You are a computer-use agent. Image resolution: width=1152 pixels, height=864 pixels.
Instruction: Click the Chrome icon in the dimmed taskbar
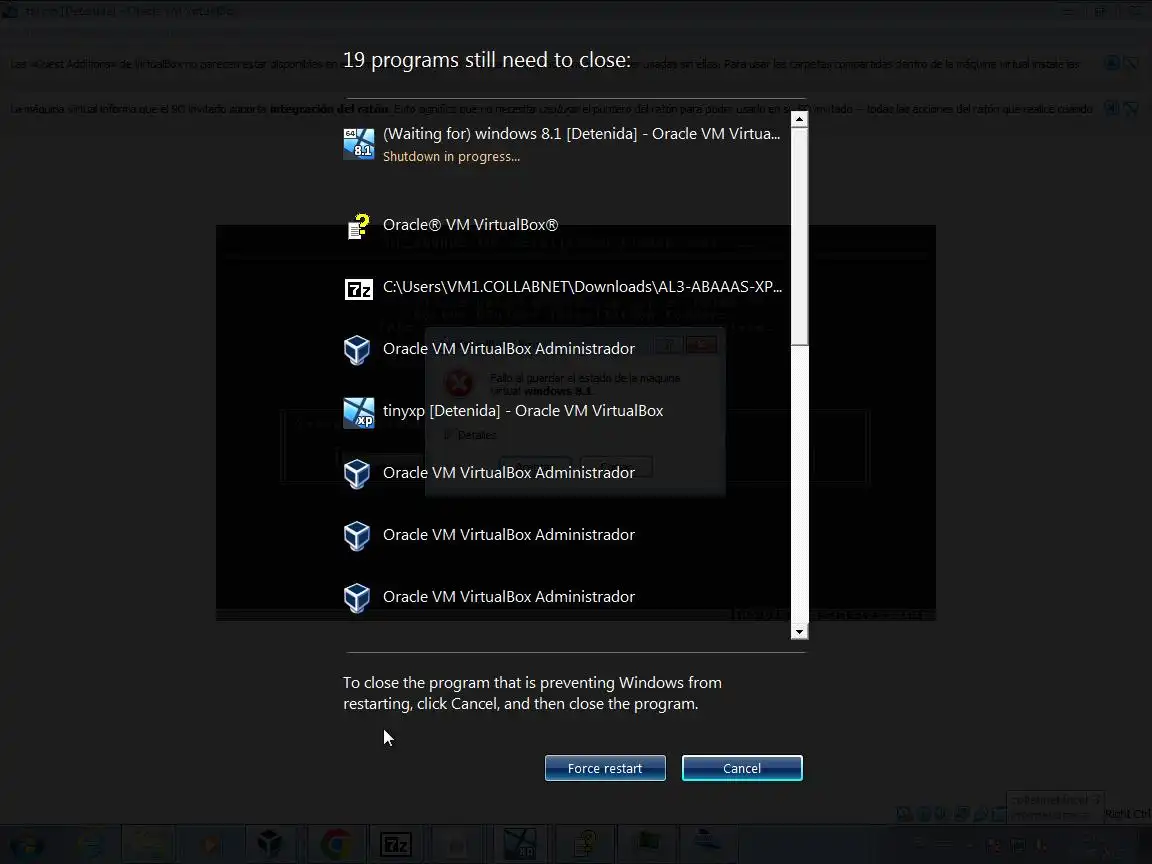point(335,844)
